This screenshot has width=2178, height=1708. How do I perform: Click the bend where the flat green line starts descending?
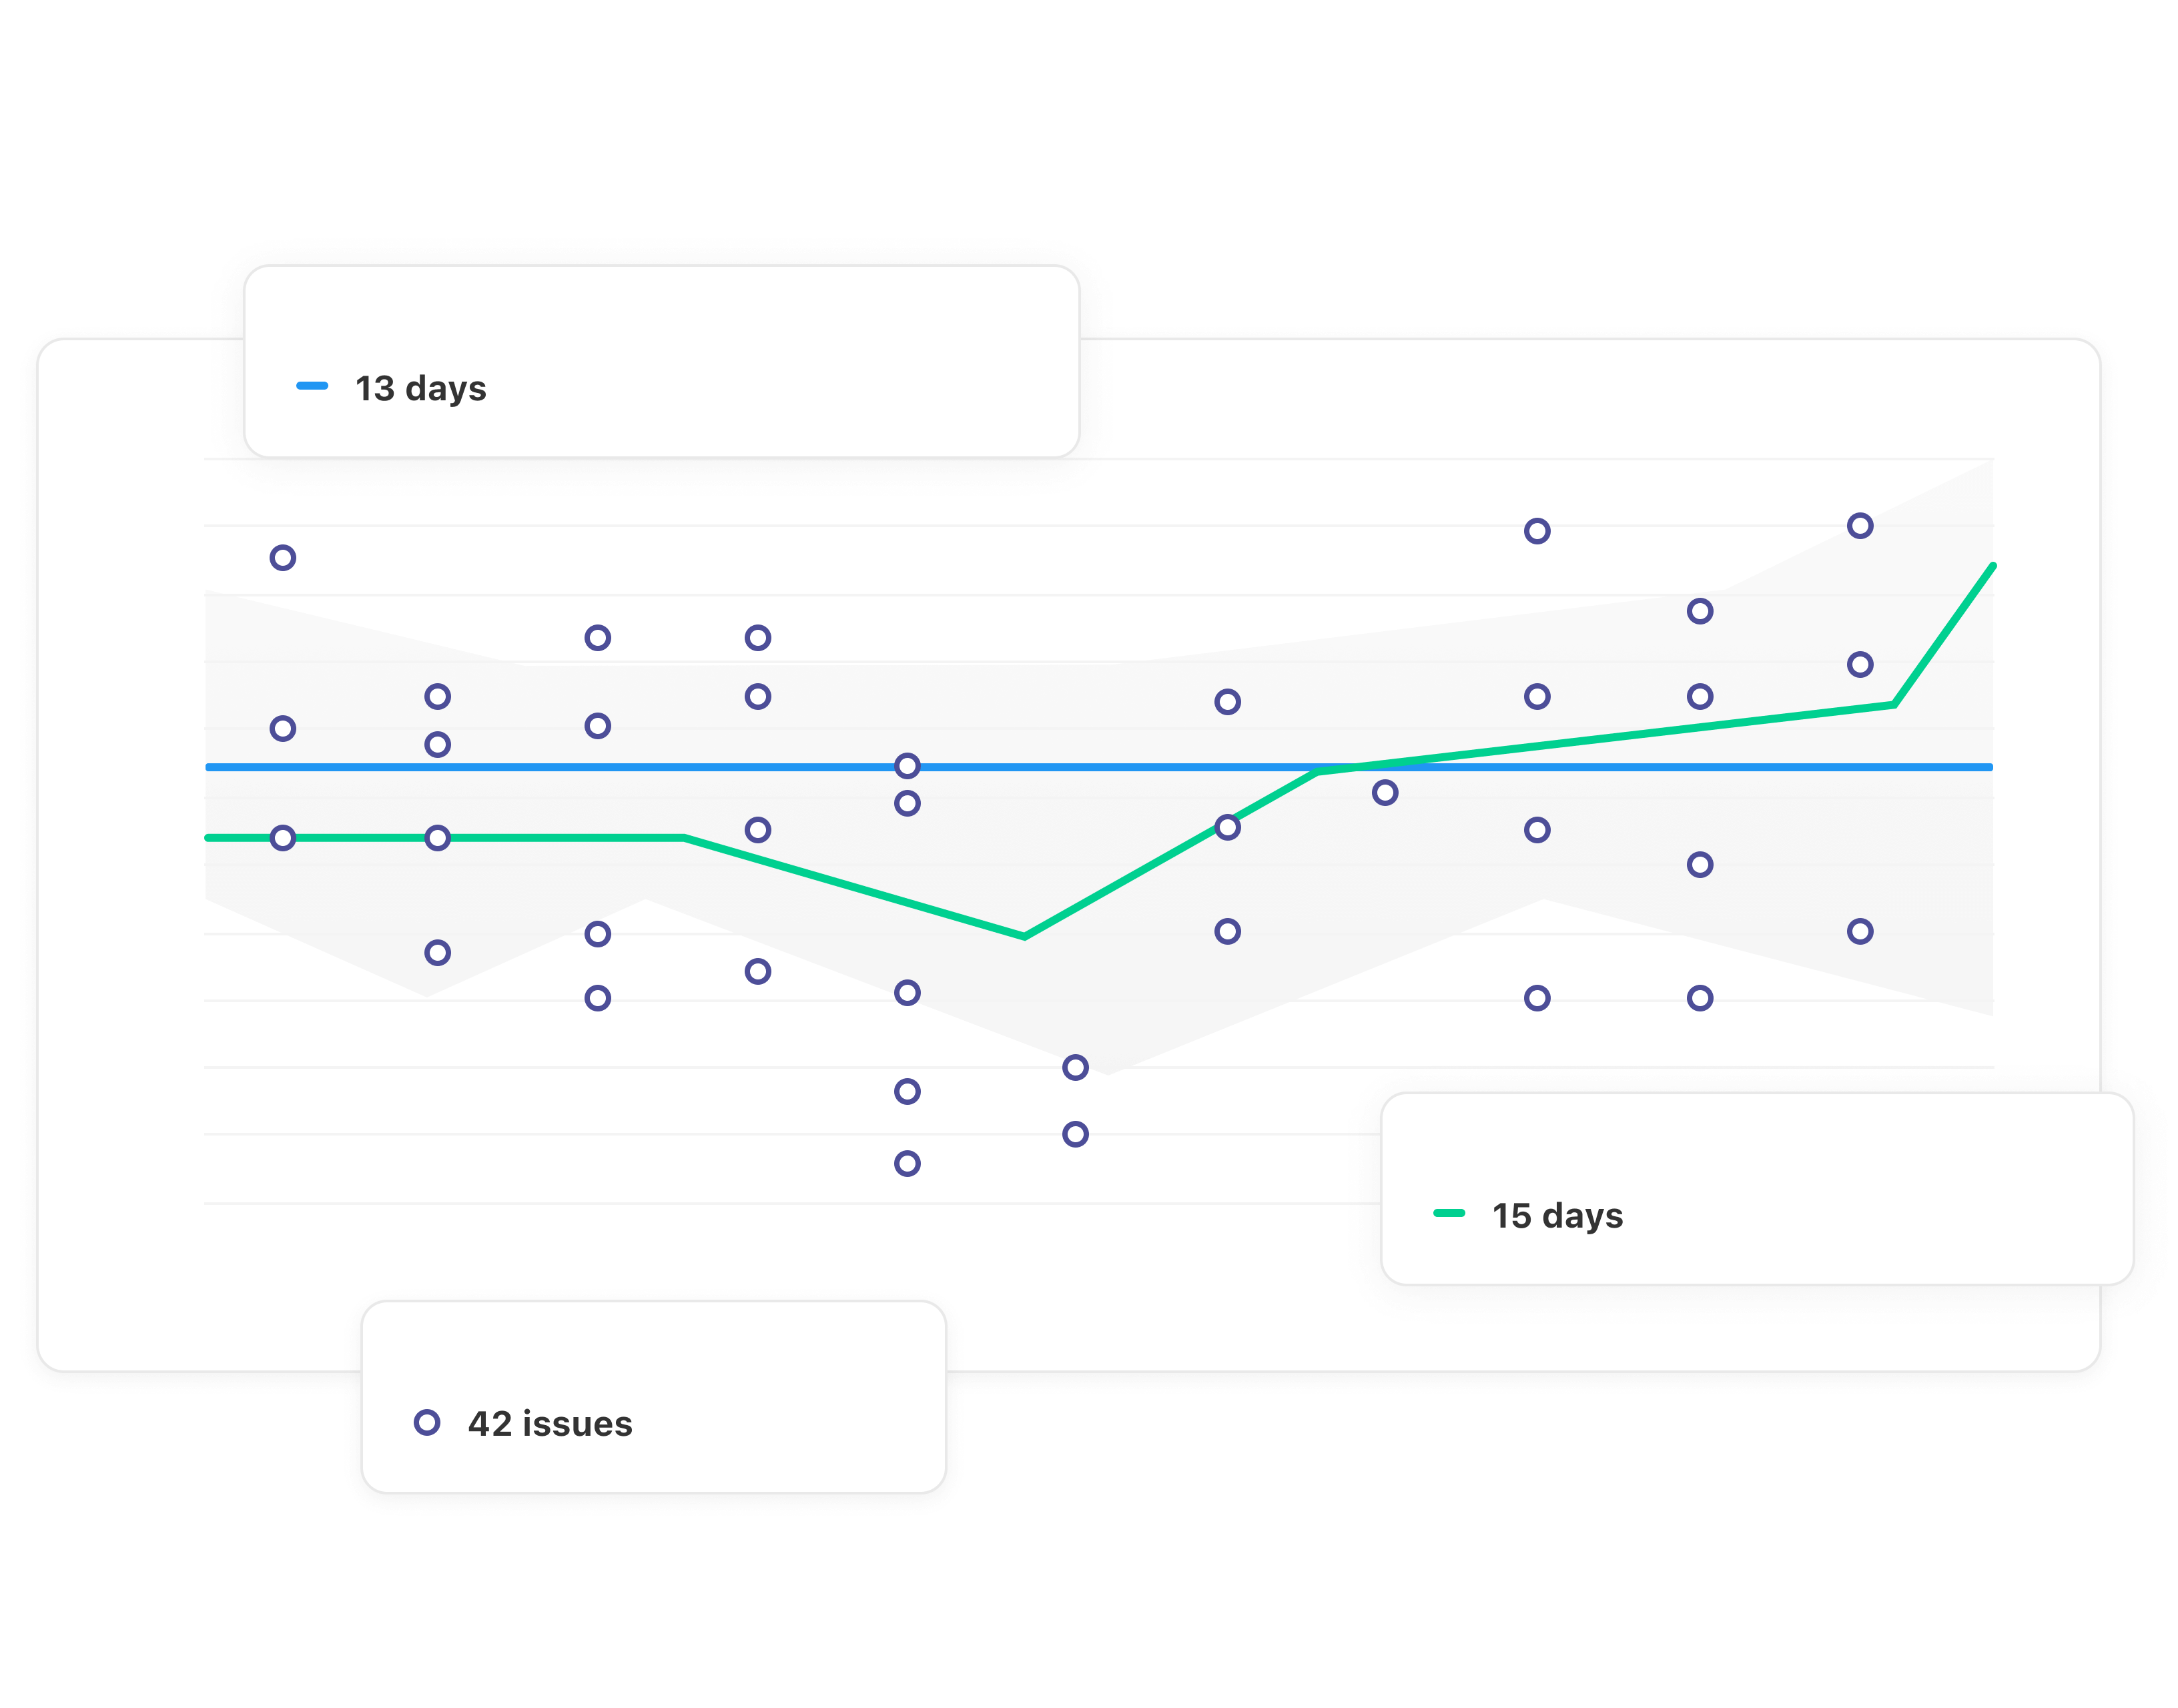(x=685, y=838)
